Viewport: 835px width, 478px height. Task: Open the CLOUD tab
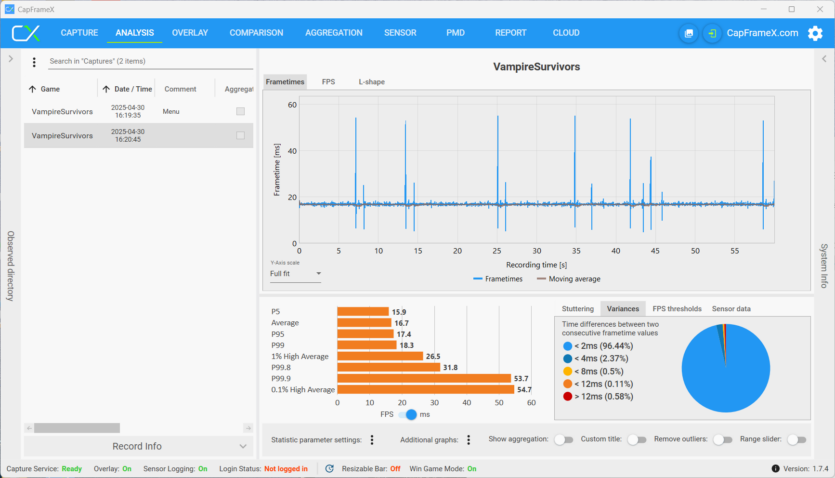566,33
